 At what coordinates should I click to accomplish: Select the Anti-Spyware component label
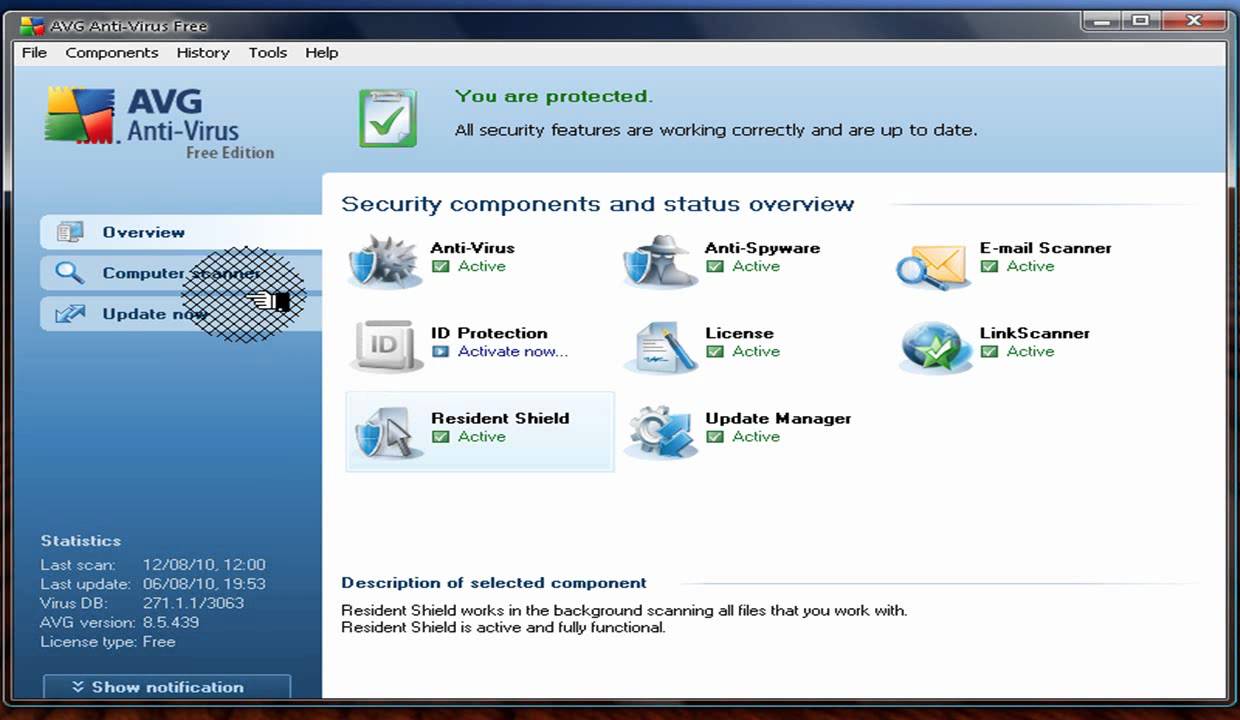[x=762, y=248]
